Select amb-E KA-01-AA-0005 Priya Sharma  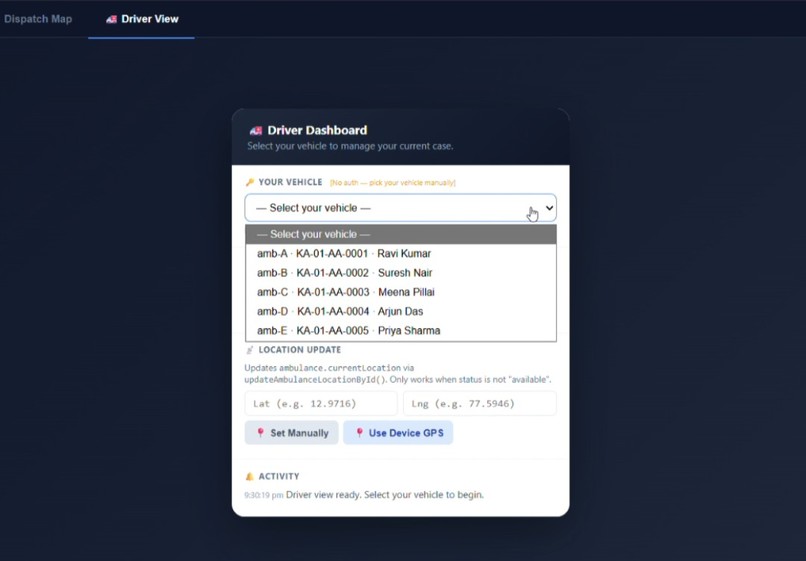(401, 331)
